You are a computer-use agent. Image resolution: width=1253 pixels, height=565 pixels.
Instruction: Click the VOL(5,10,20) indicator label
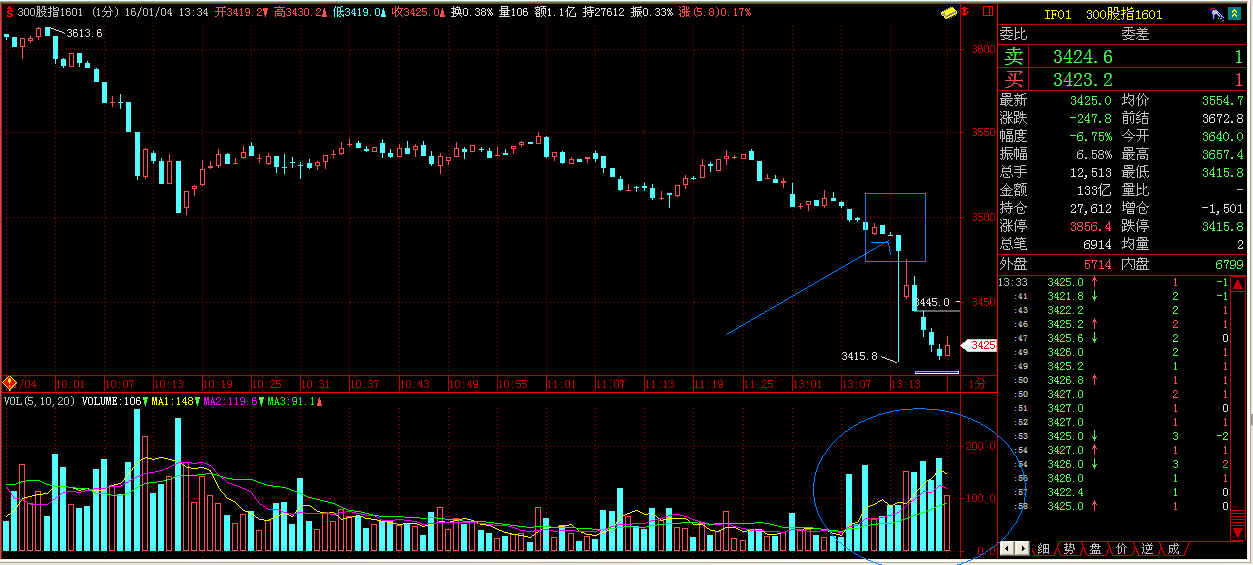pyautogui.click(x=39, y=401)
